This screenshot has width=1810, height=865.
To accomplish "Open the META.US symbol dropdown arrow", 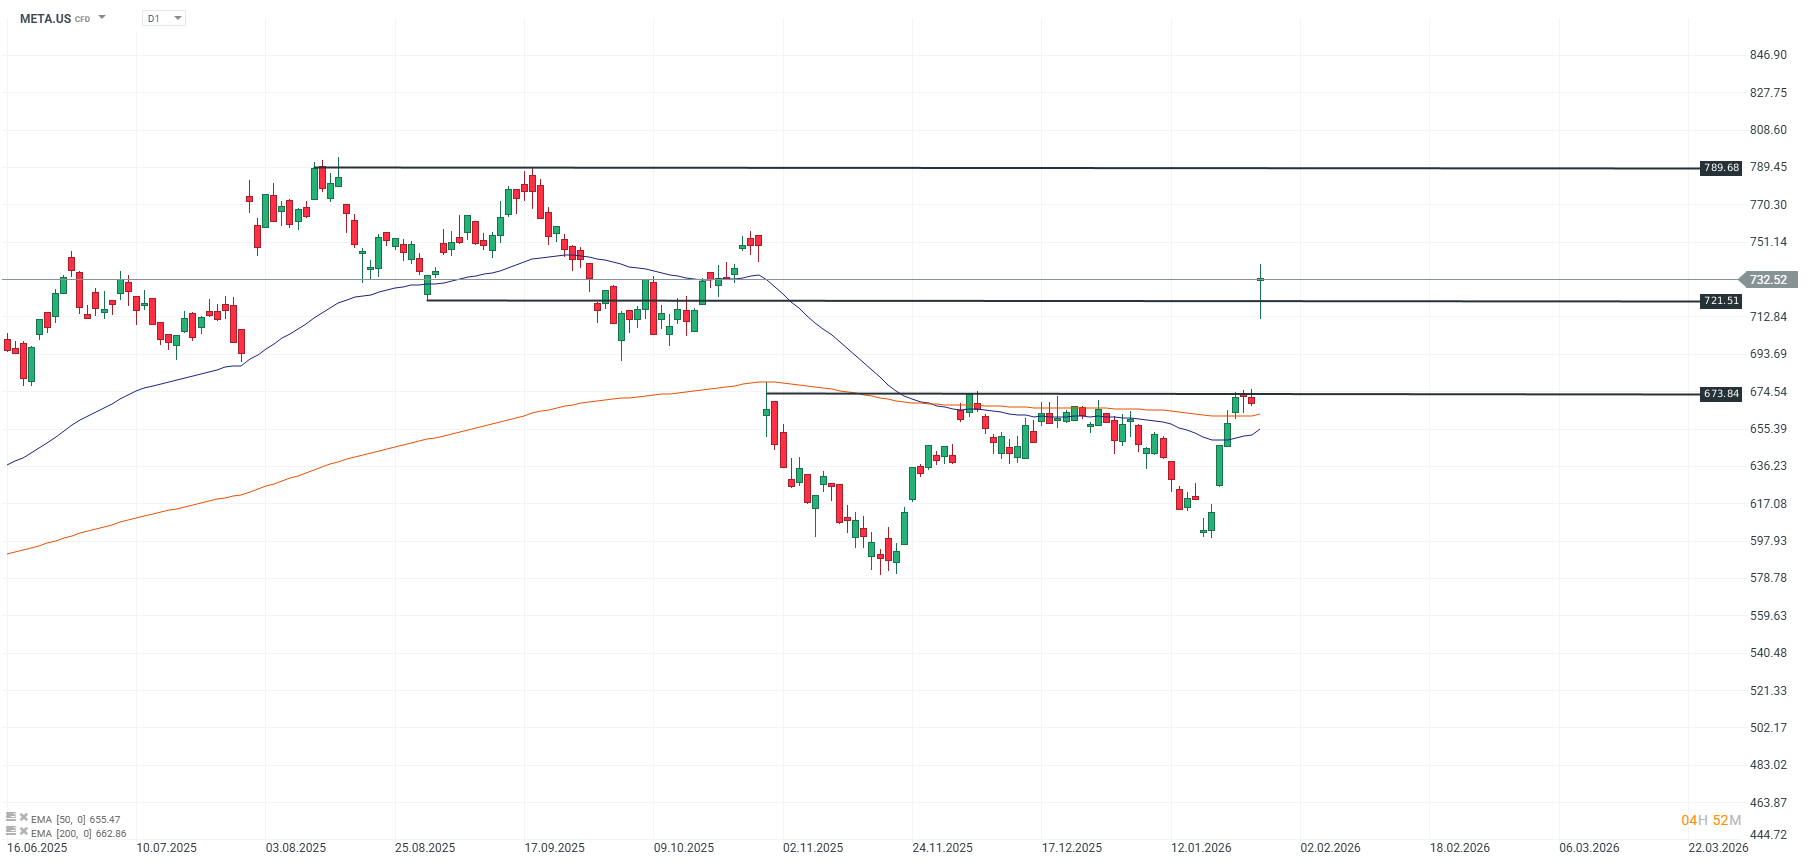I will [x=102, y=18].
